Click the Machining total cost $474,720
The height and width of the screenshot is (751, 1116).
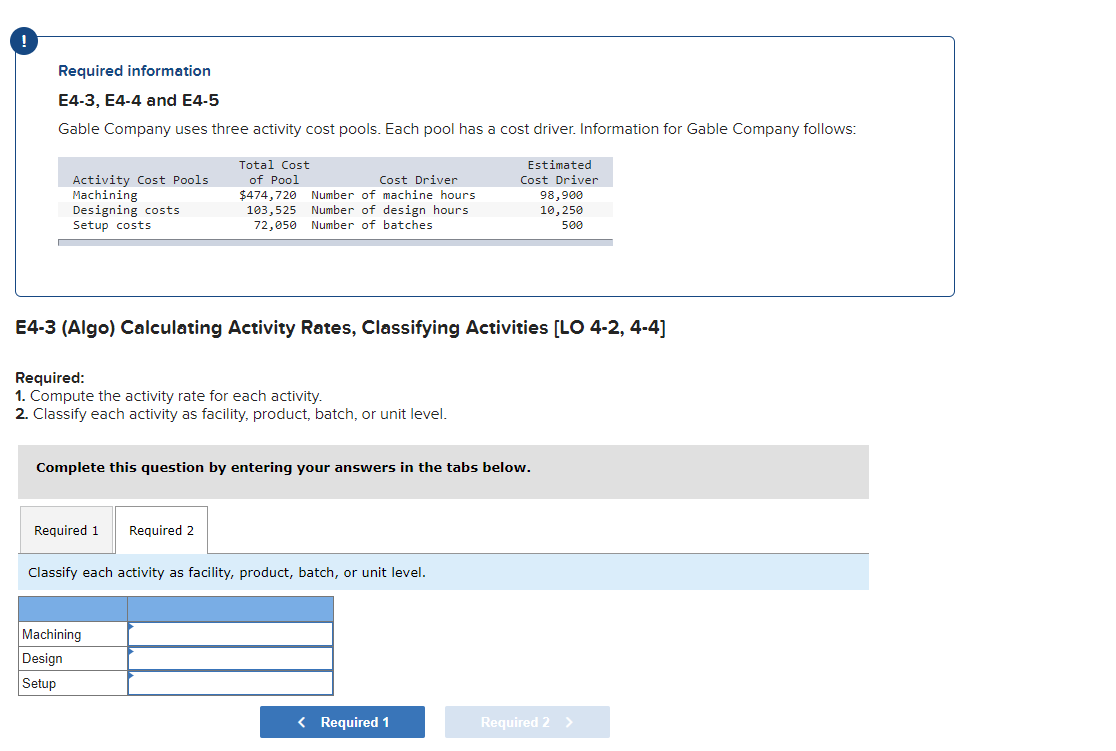268,195
